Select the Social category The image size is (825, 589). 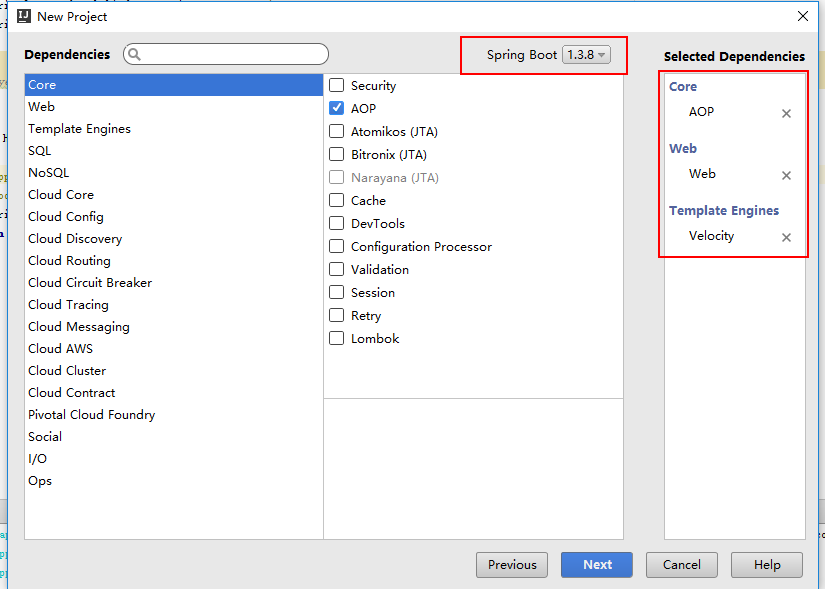[x=174, y=437]
